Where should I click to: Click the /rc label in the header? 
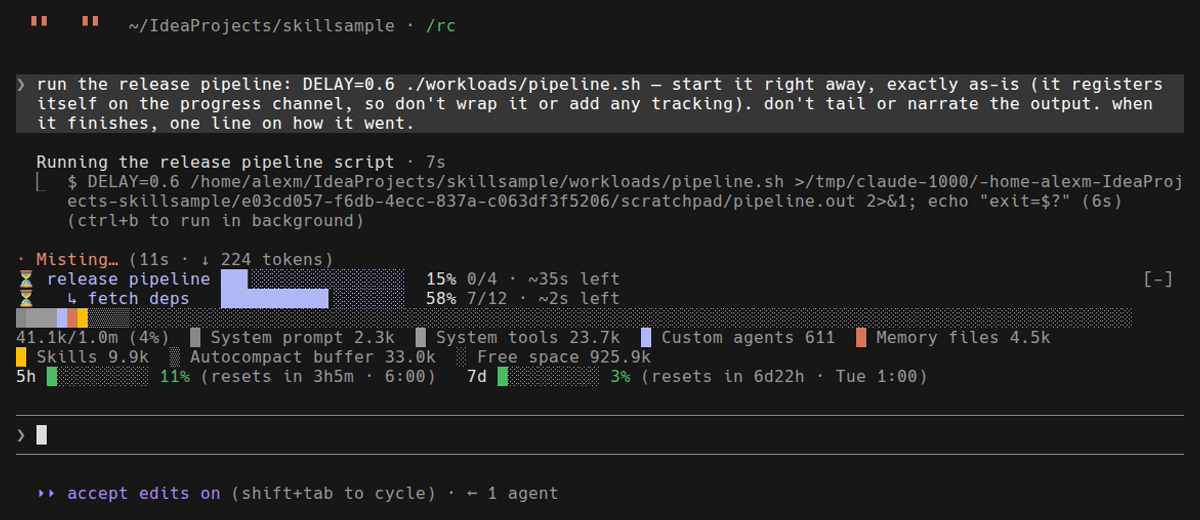click(441, 26)
